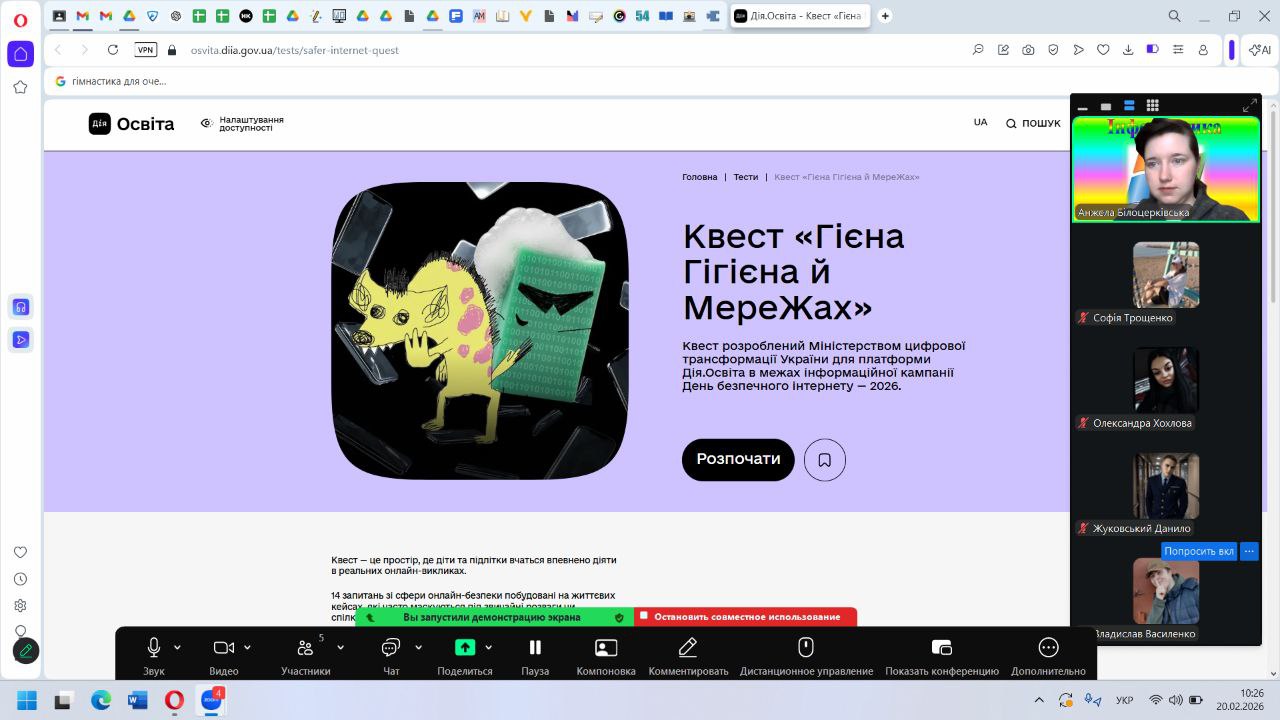Click the Opera VPN badge in the address bar

pos(146,50)
